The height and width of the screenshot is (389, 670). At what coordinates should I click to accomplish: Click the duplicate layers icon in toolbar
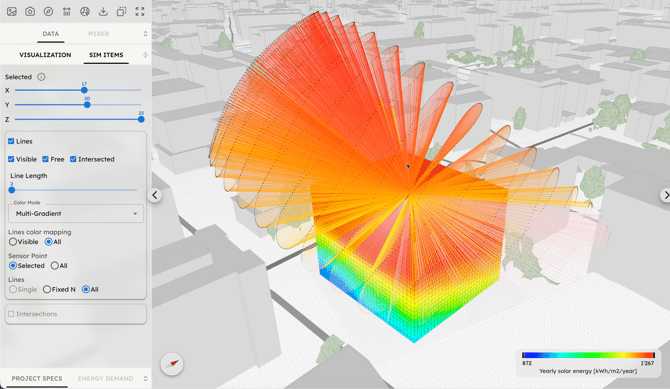point(122,12)
